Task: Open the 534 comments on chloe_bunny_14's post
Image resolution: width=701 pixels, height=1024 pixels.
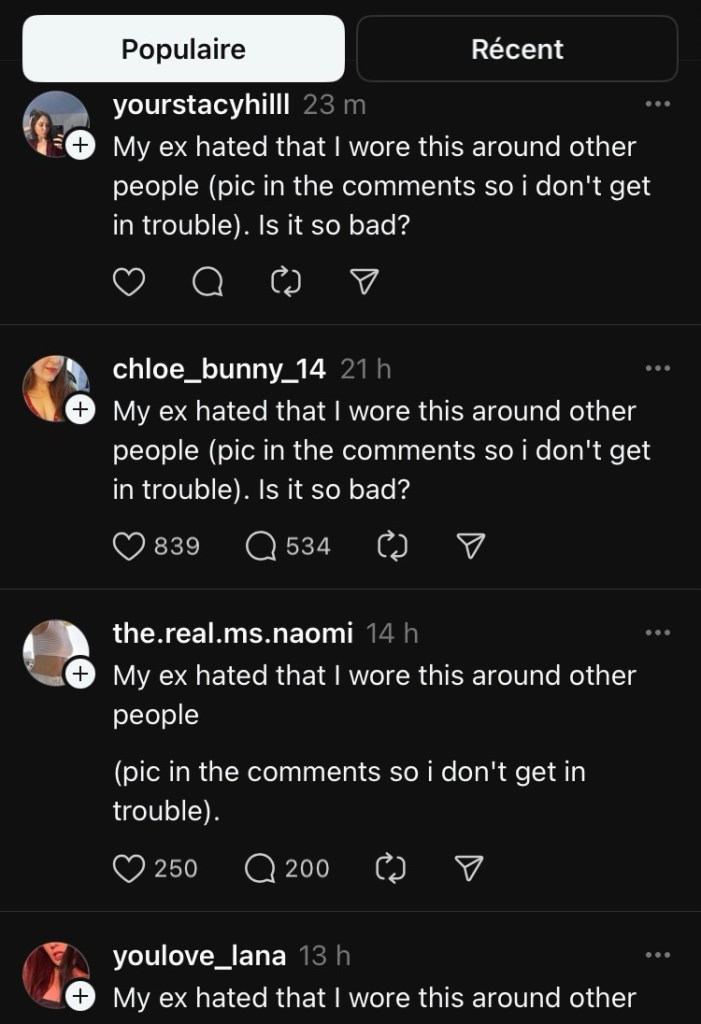Action: 261,546
